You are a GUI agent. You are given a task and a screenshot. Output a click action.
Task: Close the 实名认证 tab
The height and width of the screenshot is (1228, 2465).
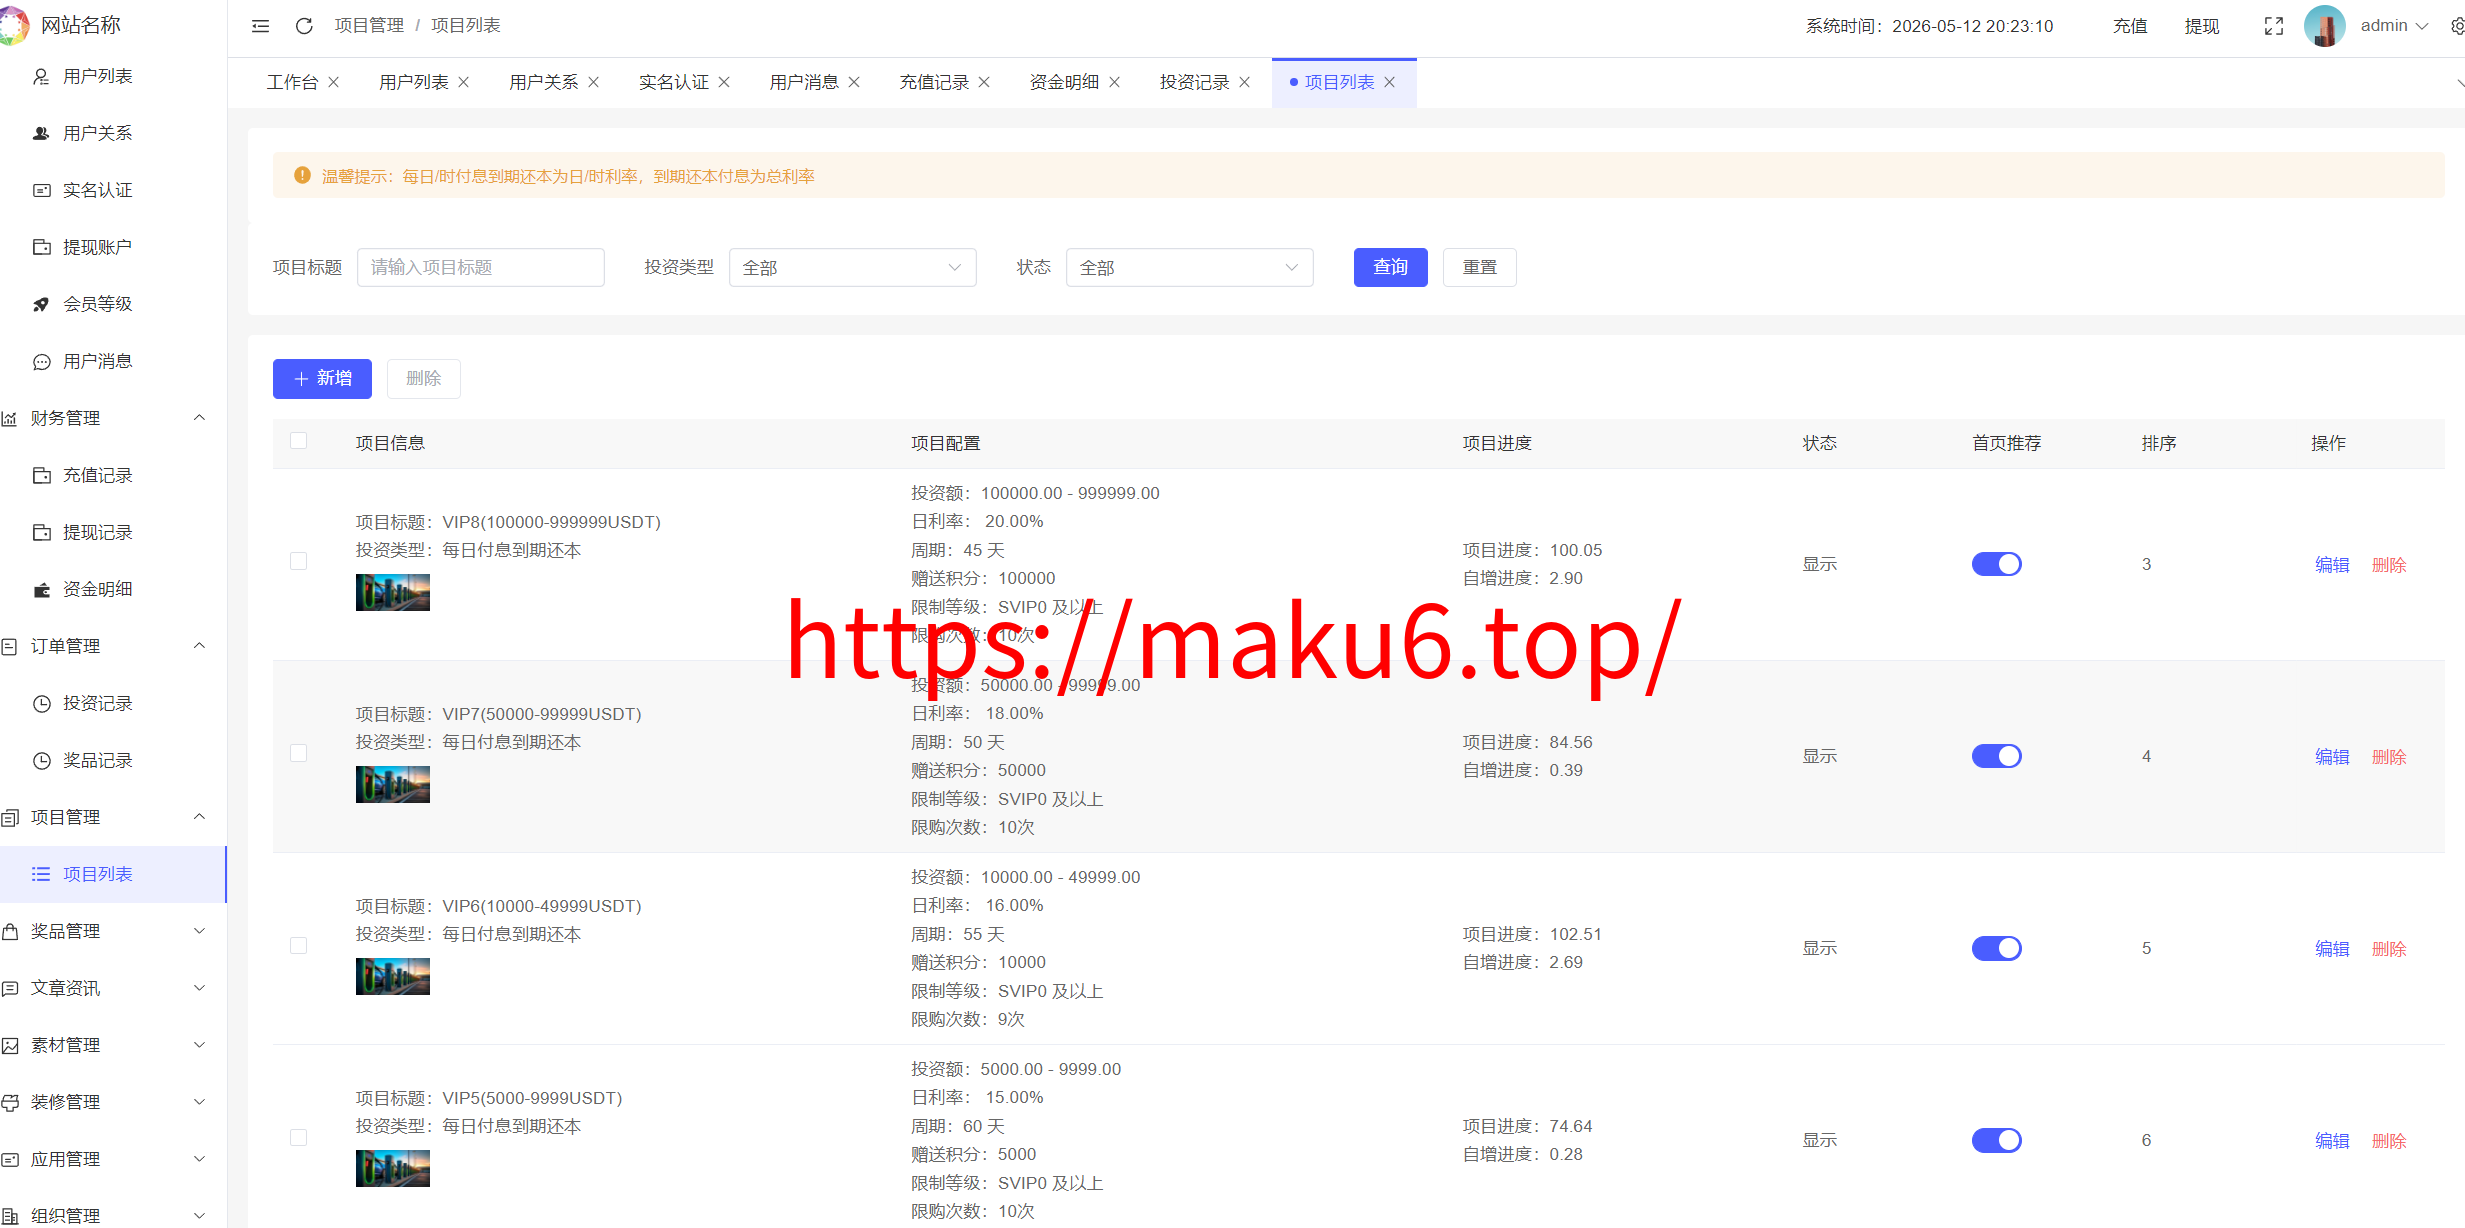point(724,82)
